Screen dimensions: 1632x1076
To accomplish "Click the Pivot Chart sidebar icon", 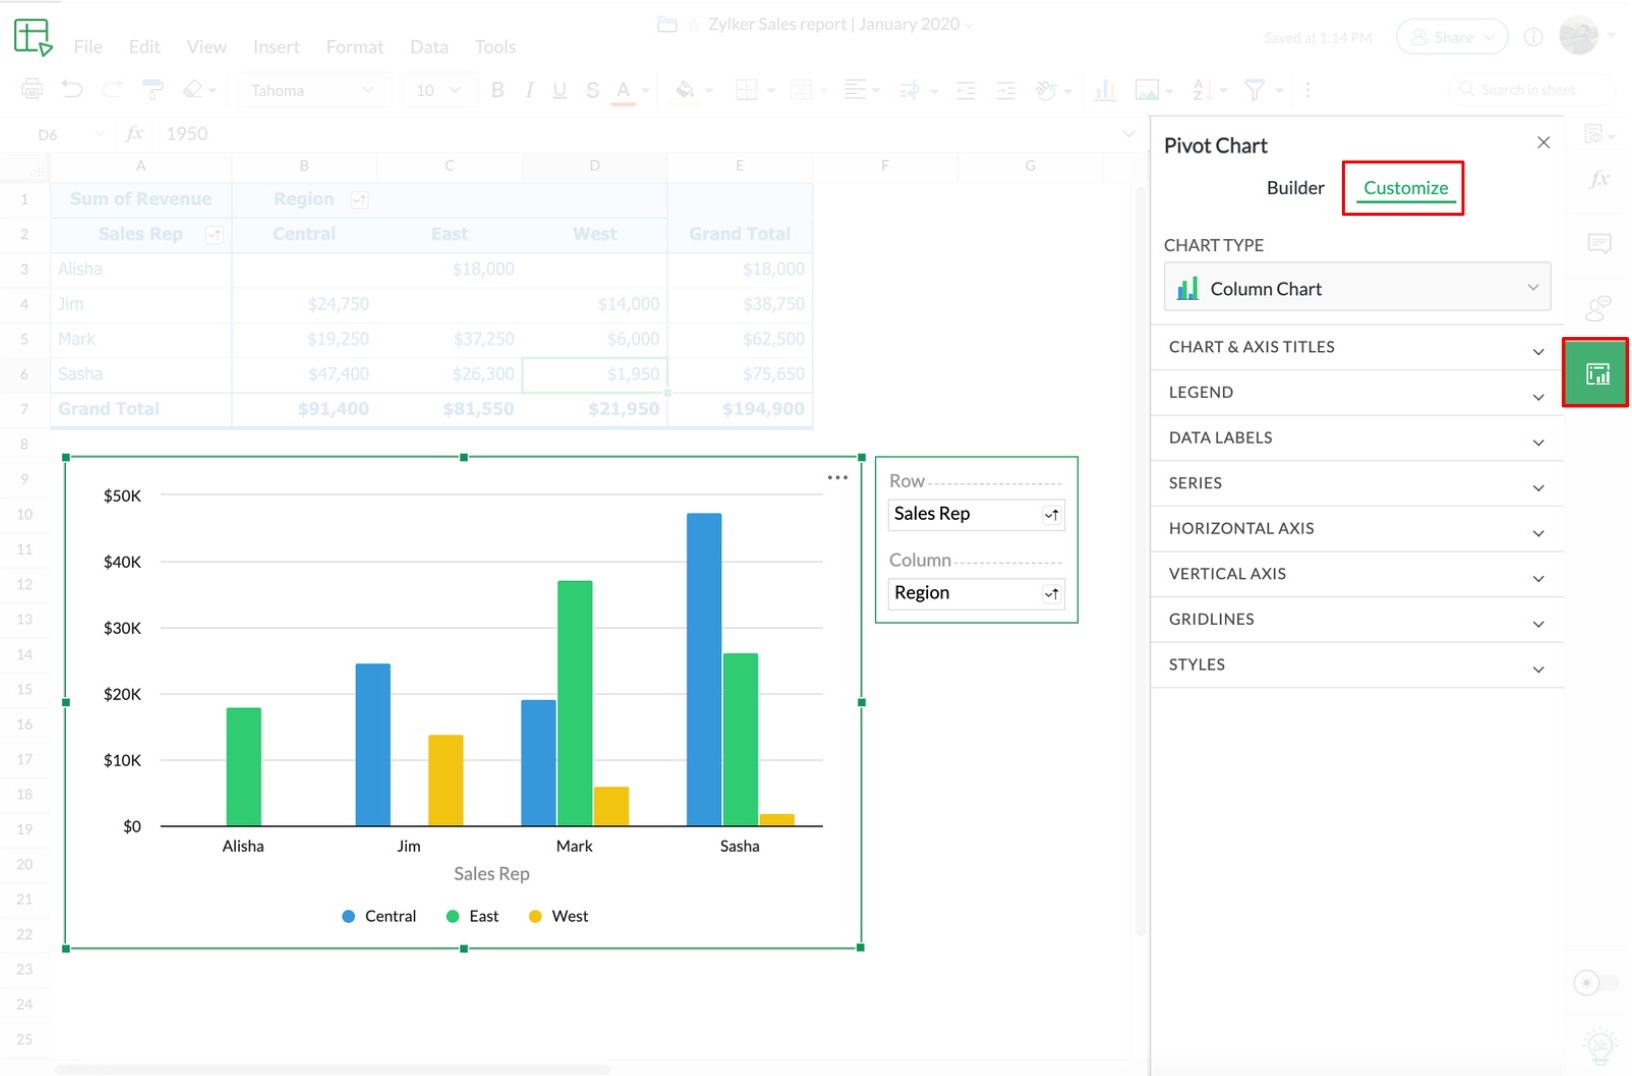I will 1597,373.
